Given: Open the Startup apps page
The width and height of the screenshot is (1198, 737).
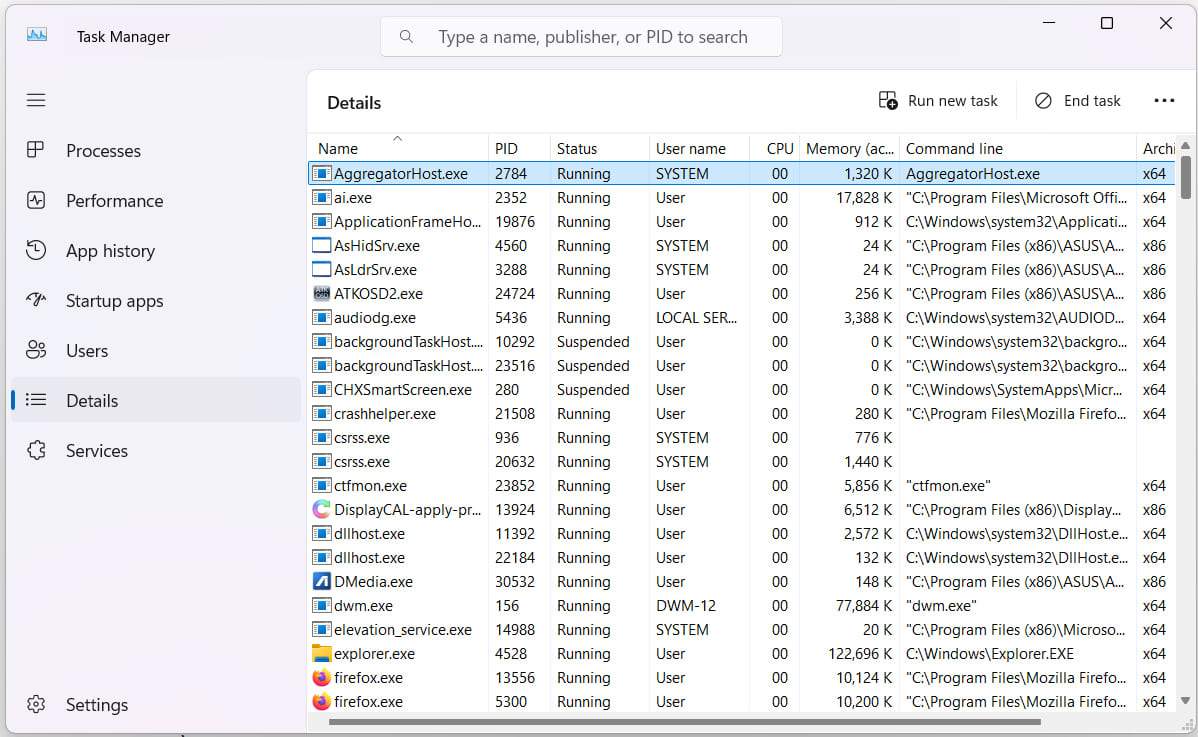Looking at the screenshot, I should pyautogui.click(x=156, y=300).
